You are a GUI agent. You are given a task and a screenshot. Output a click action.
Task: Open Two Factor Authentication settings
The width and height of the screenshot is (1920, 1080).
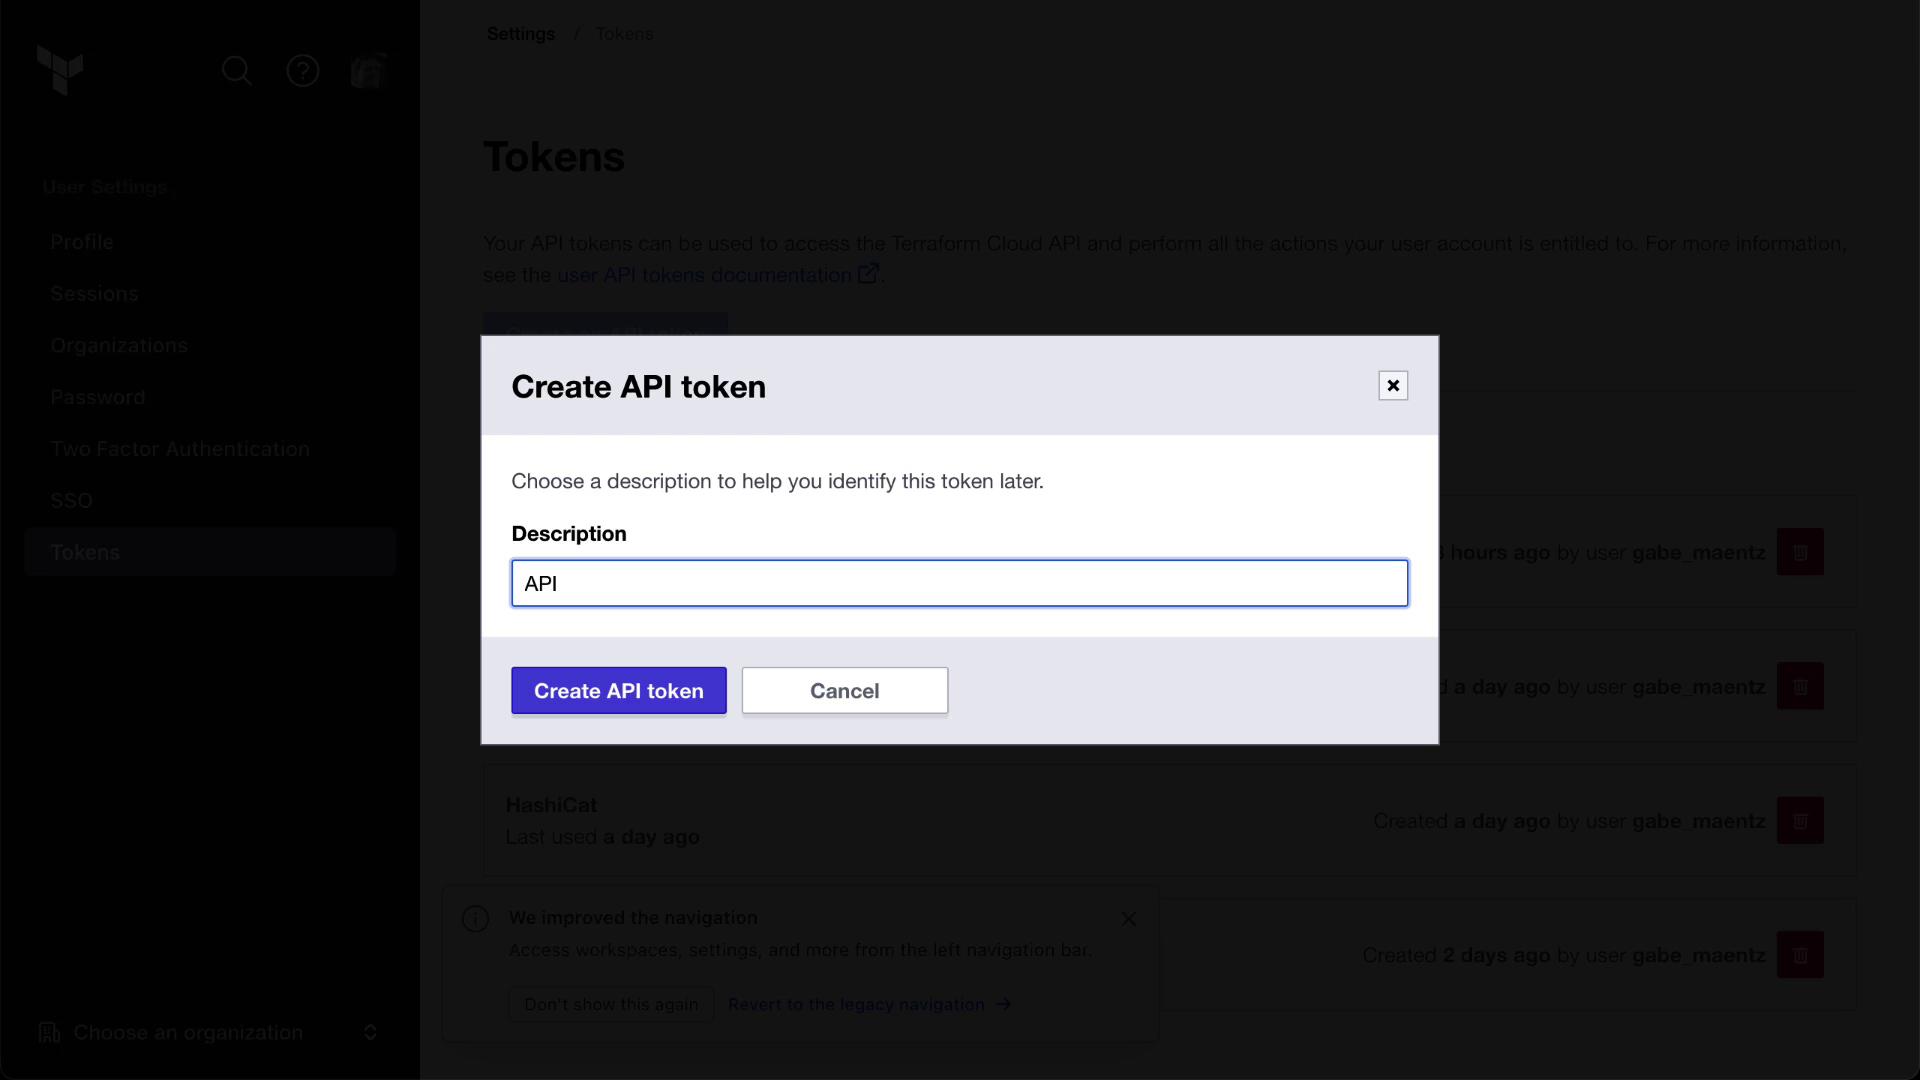[x=180, y=449]
